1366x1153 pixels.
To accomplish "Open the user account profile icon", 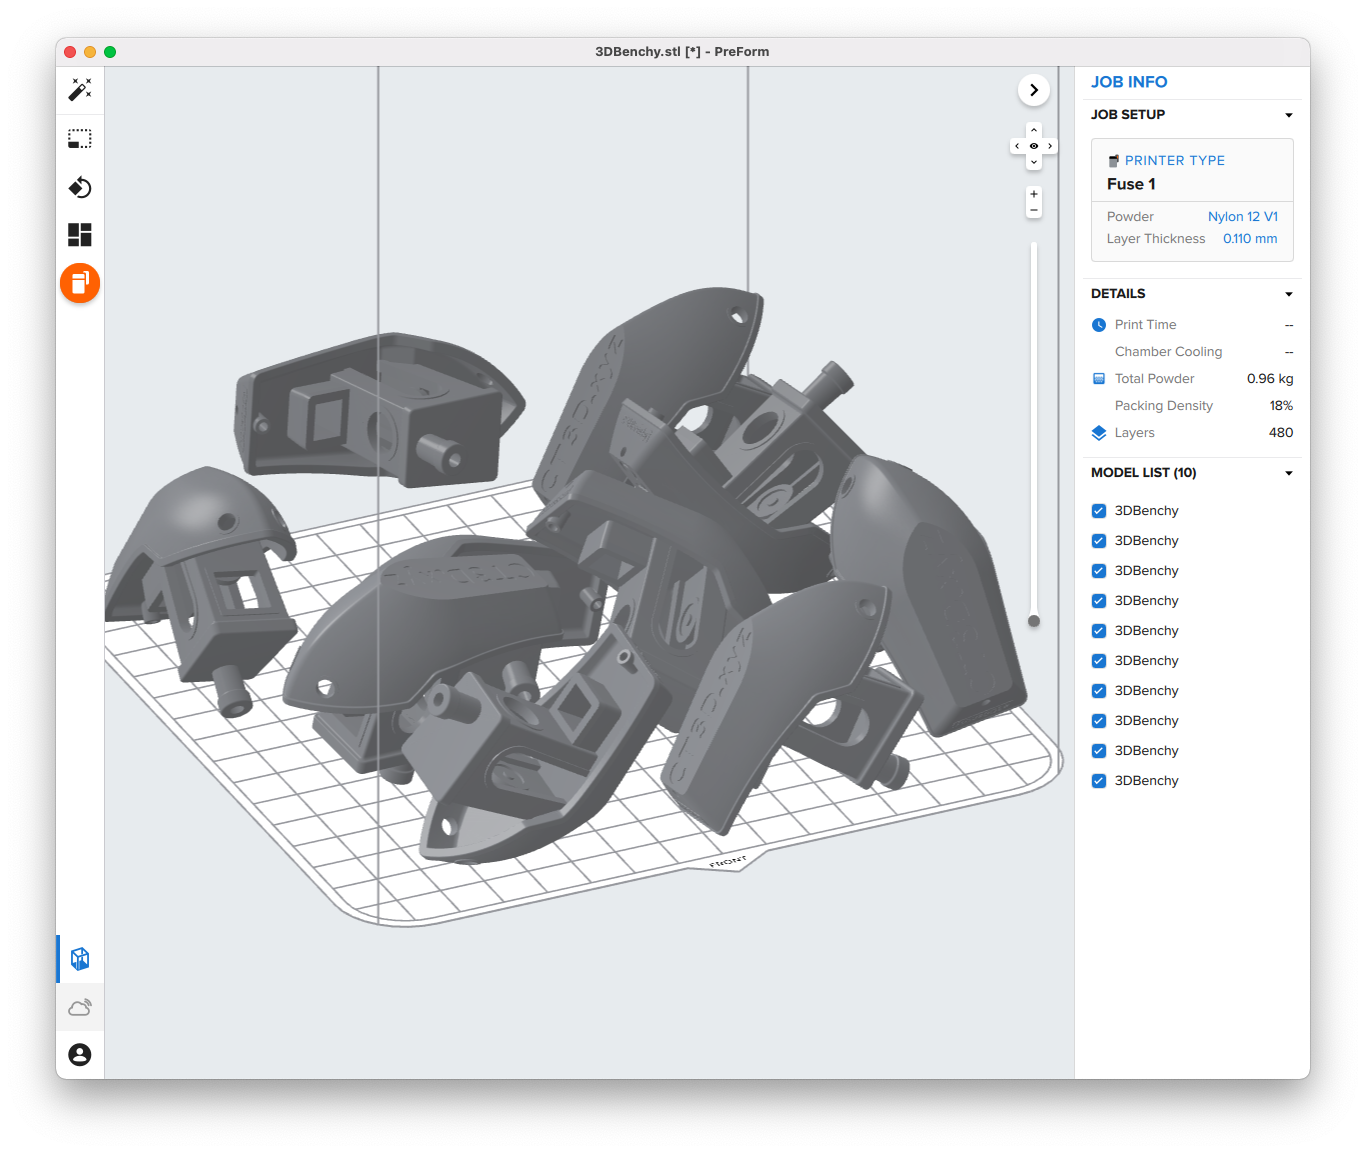I will coord(80,1054).
